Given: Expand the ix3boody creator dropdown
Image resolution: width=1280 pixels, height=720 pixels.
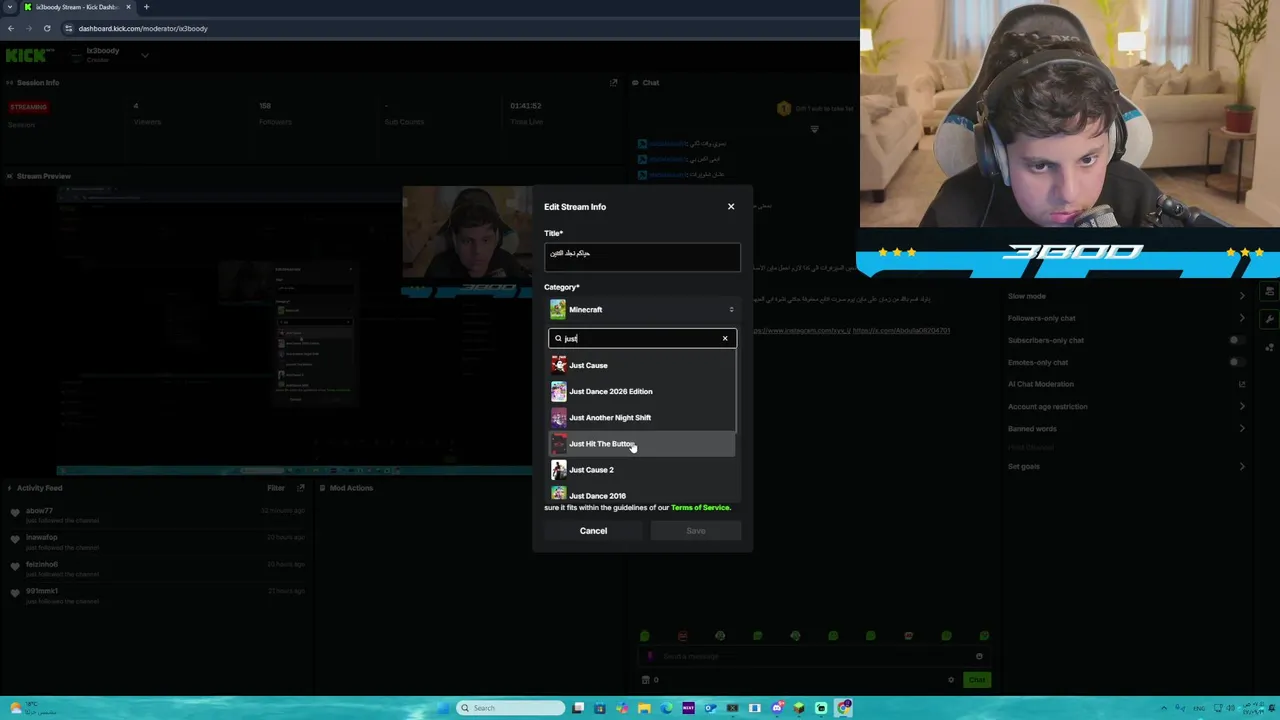Looking at the screenshot, I should coord(144,55).
